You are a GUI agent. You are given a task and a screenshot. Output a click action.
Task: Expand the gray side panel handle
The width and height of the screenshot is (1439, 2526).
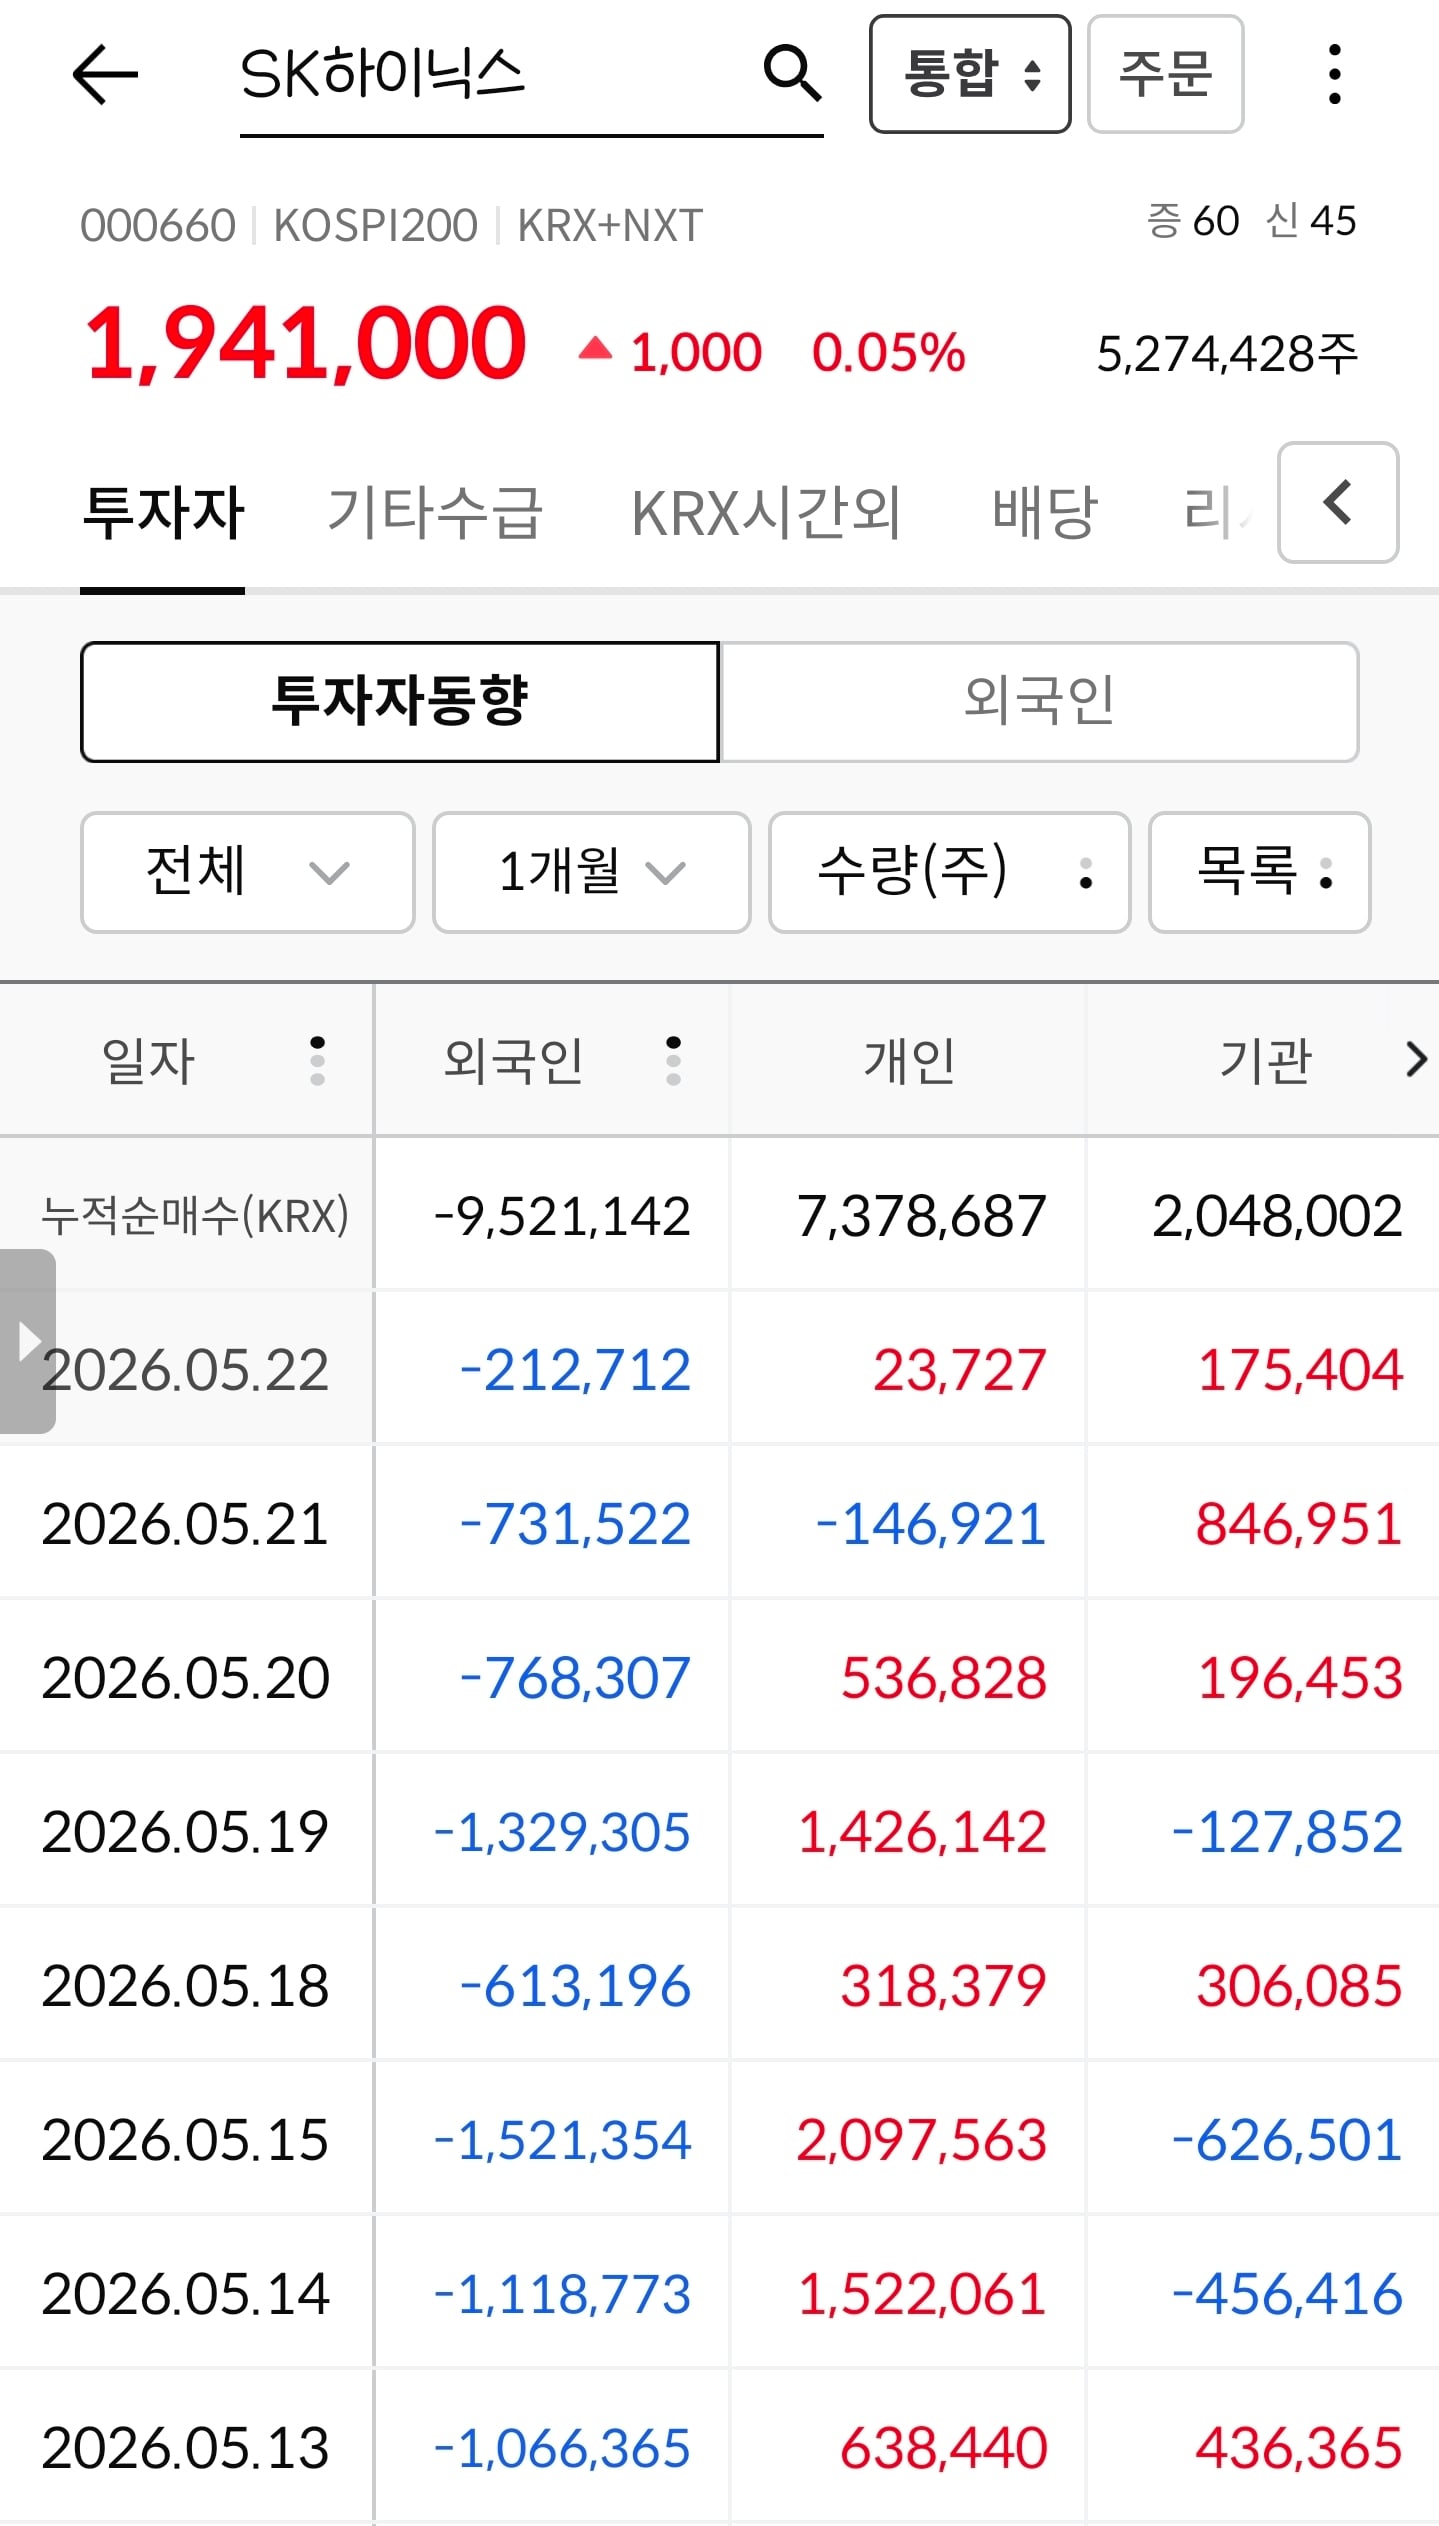click(27, 1341)
